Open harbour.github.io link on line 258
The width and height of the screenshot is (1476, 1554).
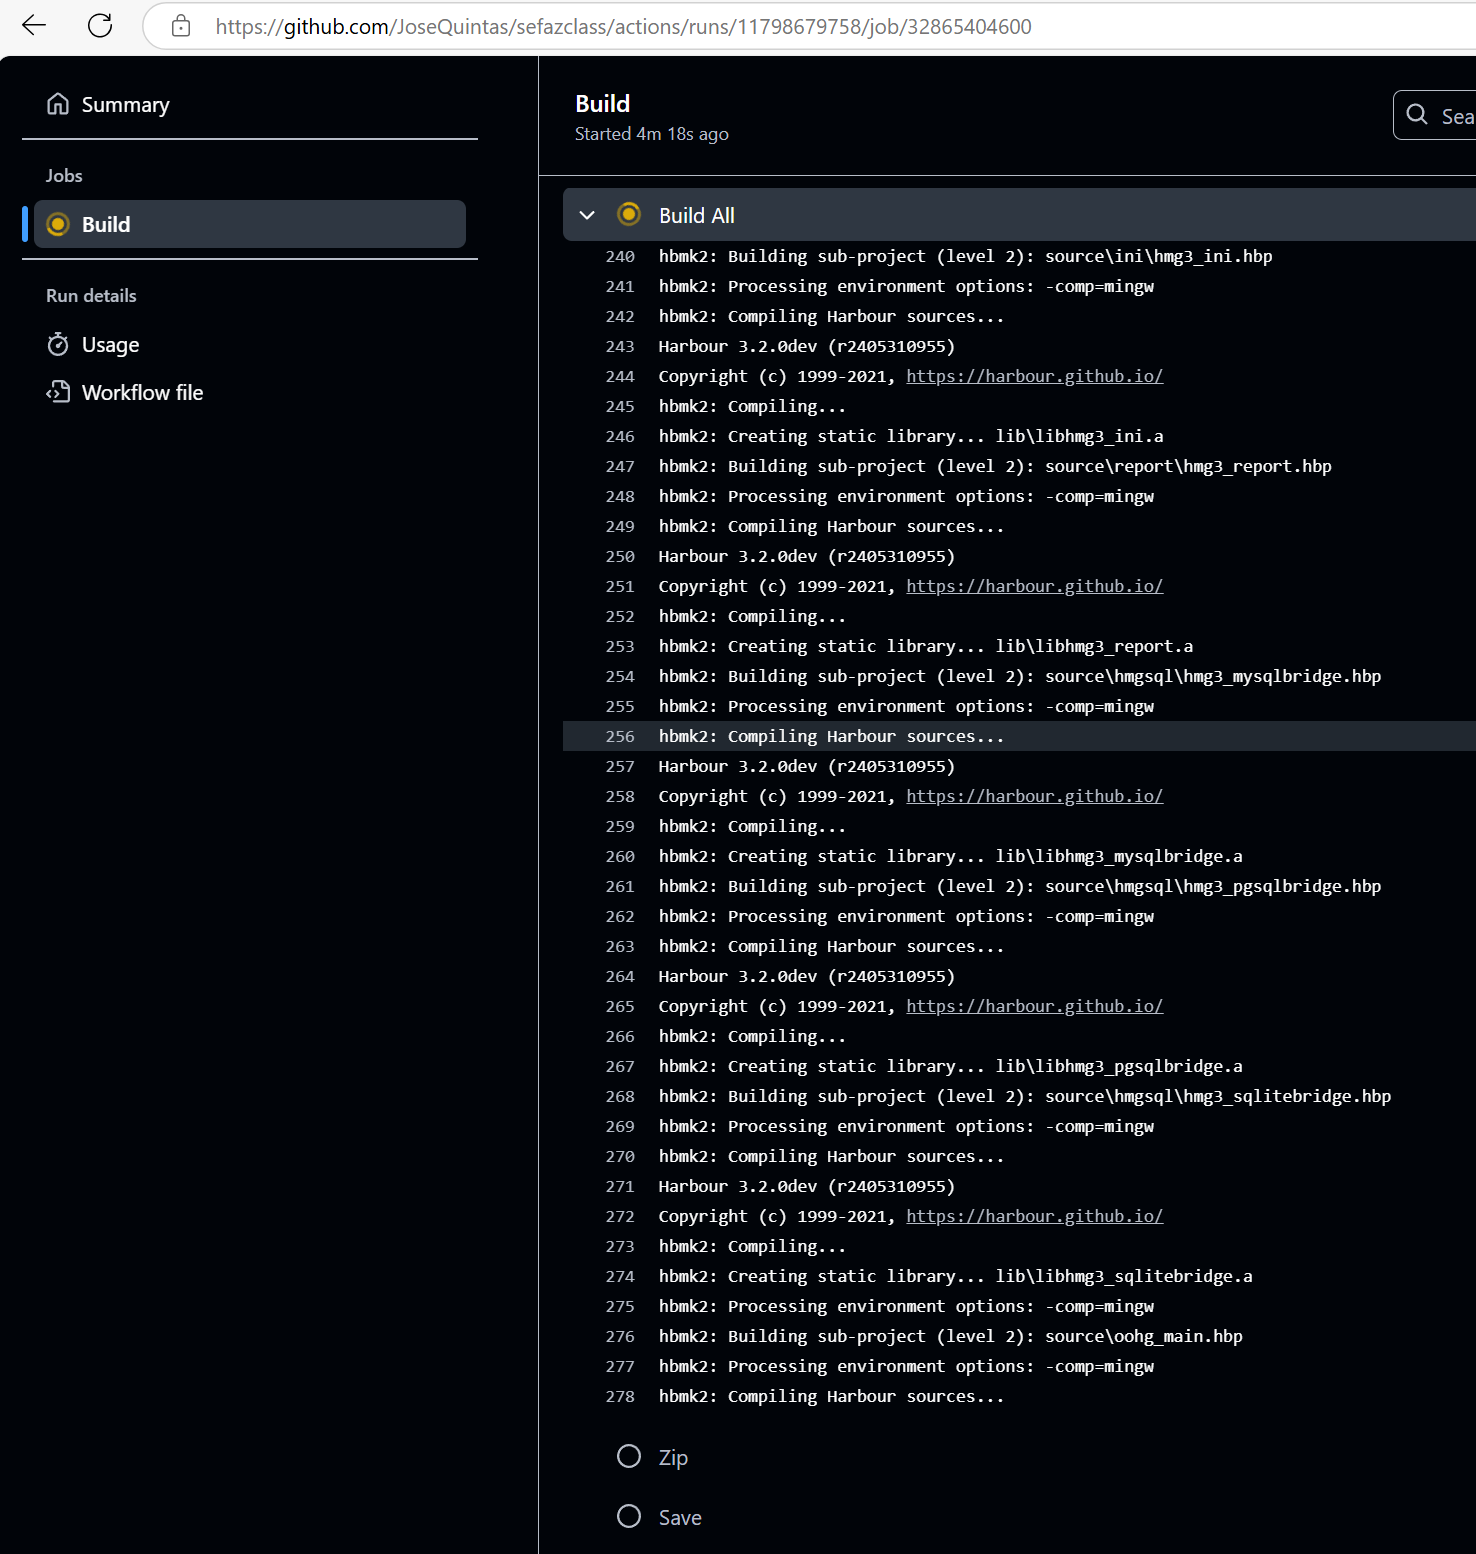tap(1034, 796)
